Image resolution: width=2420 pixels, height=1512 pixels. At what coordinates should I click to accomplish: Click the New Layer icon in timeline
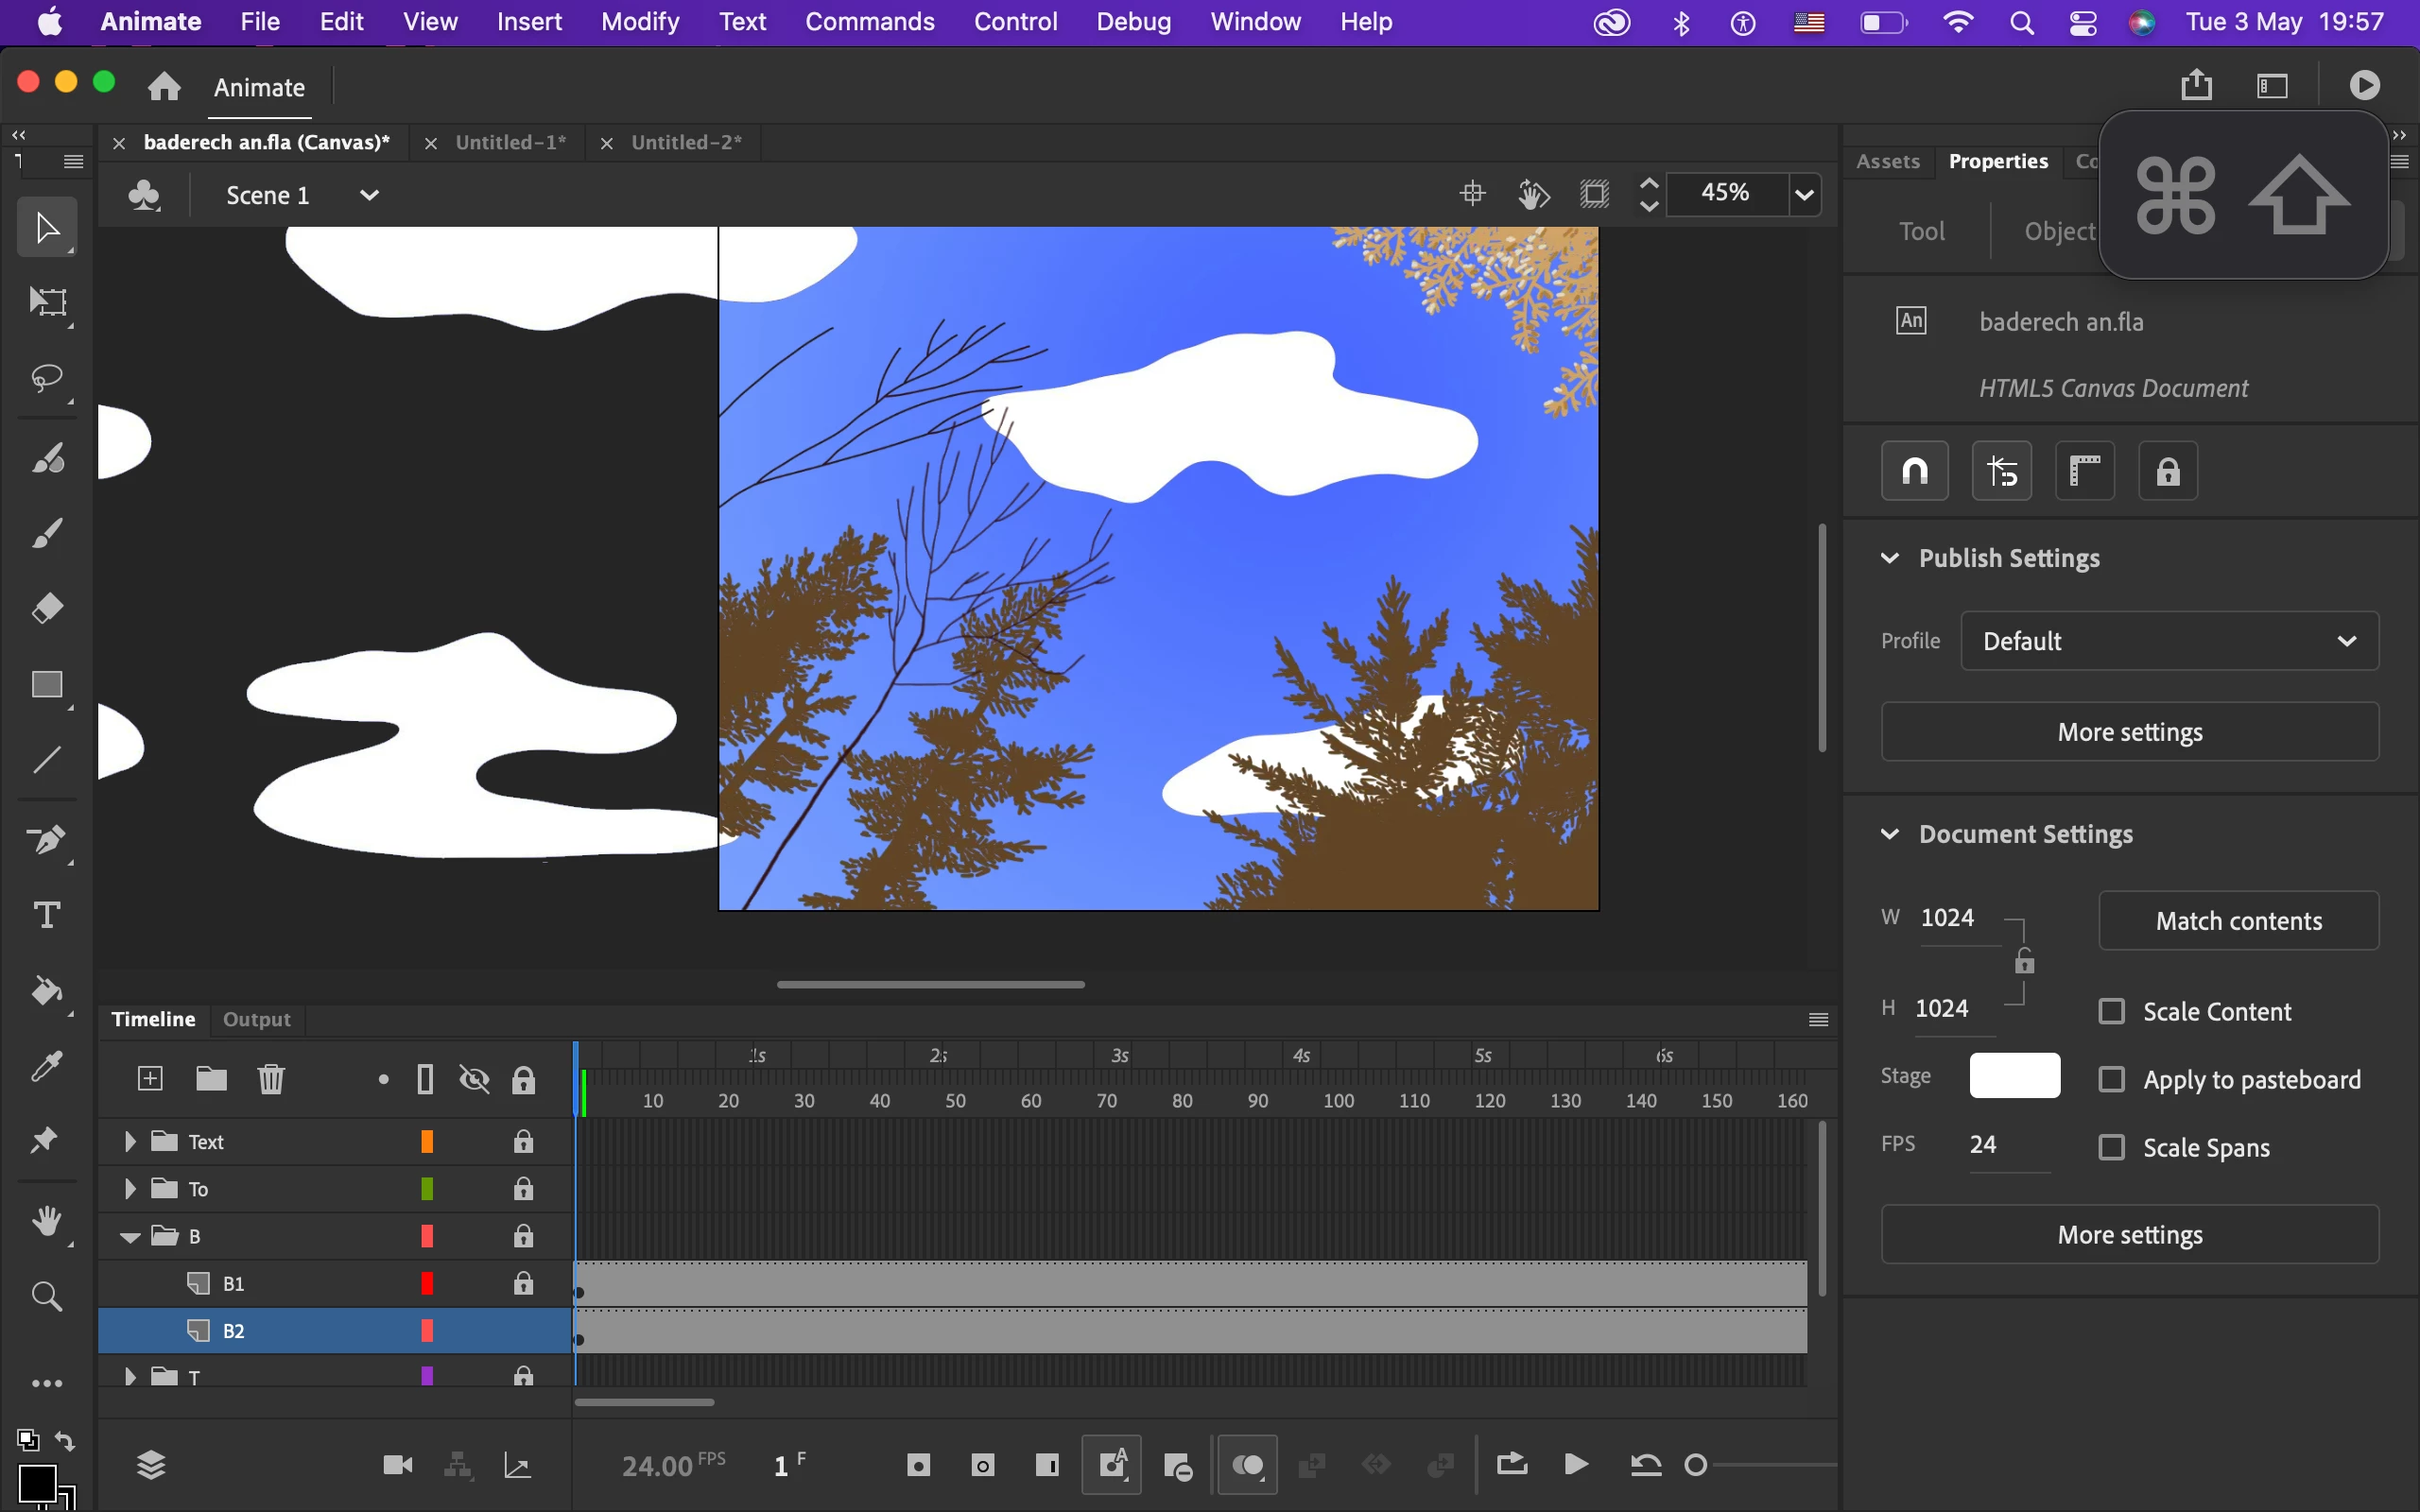coord(150,1078)
